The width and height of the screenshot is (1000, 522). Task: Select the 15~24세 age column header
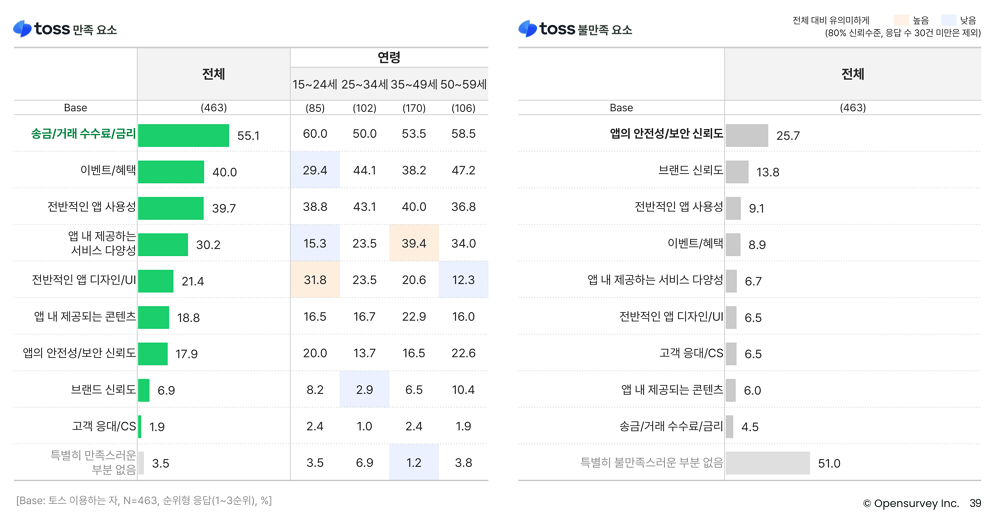tap(315, 85)
